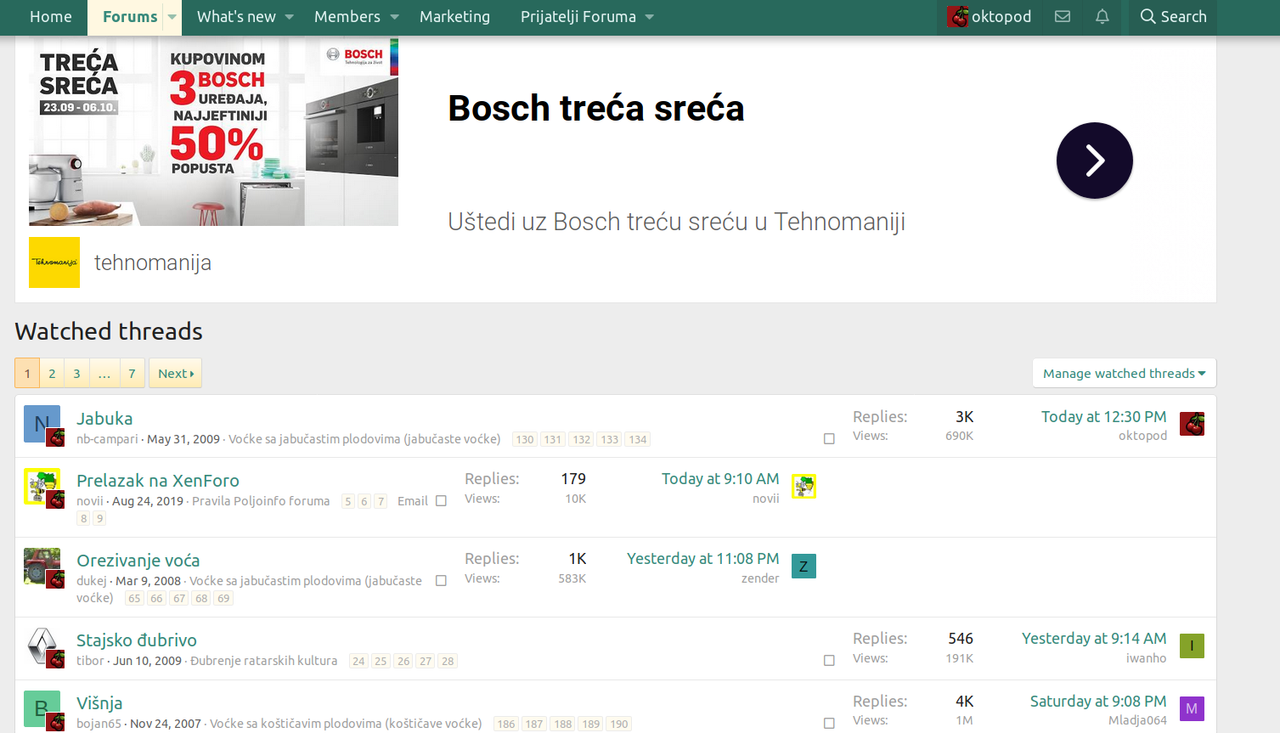Click iwanho's I avatar
The image size is (1280, 733).
[x=1192, y=646]
